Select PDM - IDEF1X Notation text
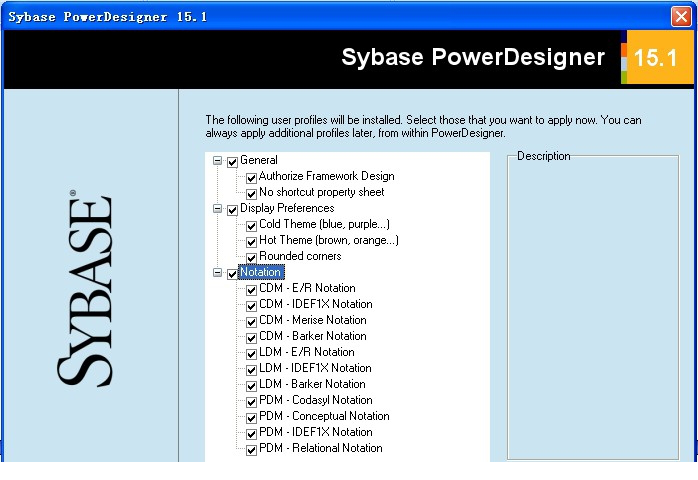Screen dimensions: 698x480 pyautogui.click(x=316, y=433)
